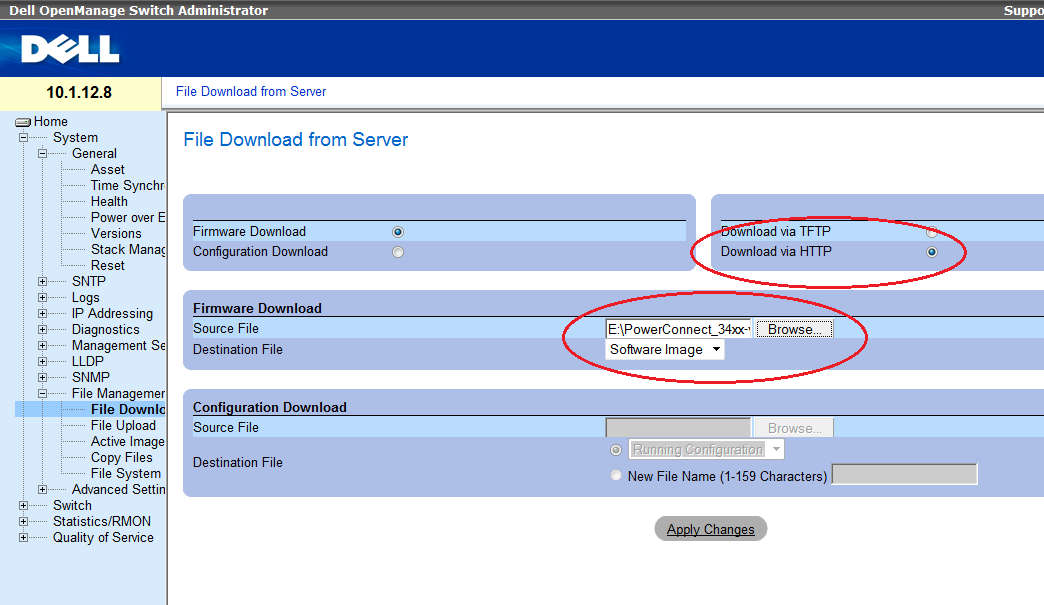The image size is (1044, 605).
Task: Select Switch in the tree
Action: point(72,505)
